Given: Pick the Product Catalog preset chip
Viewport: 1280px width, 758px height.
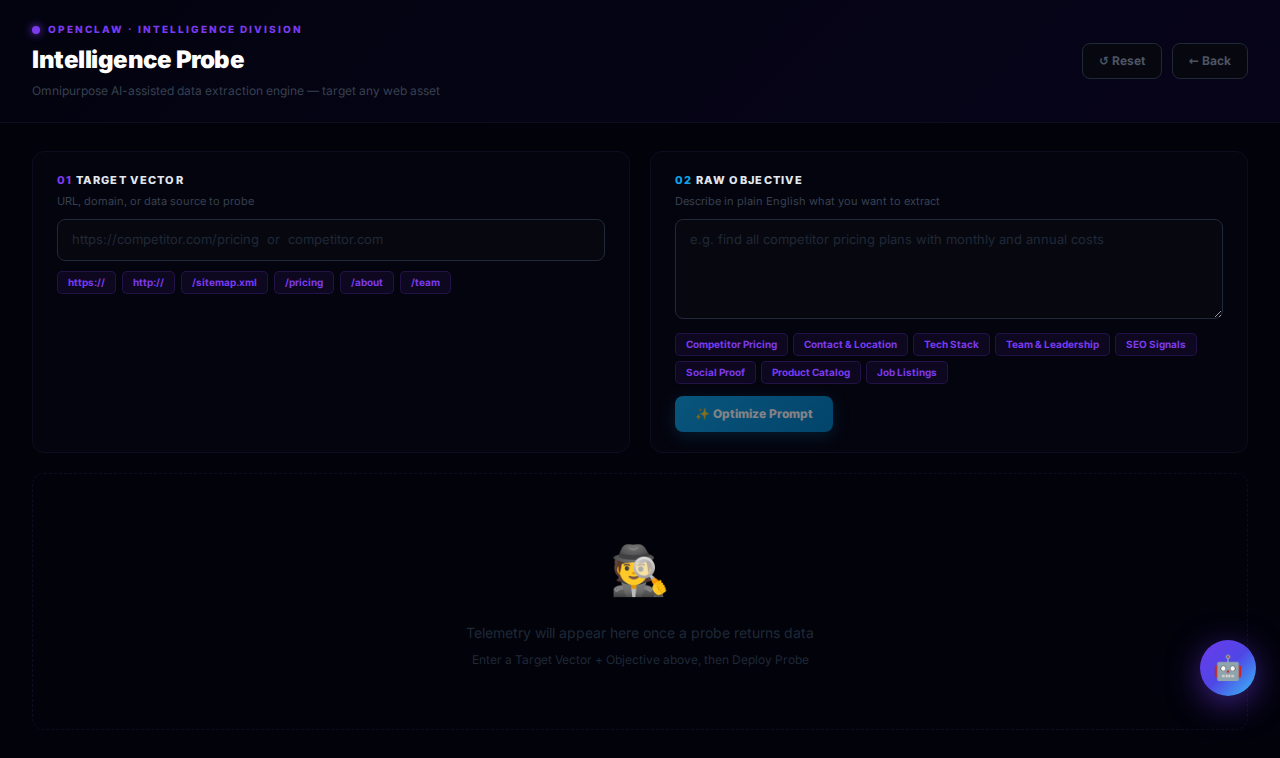Looking at the screenshot, I should [x=810, y=373].
